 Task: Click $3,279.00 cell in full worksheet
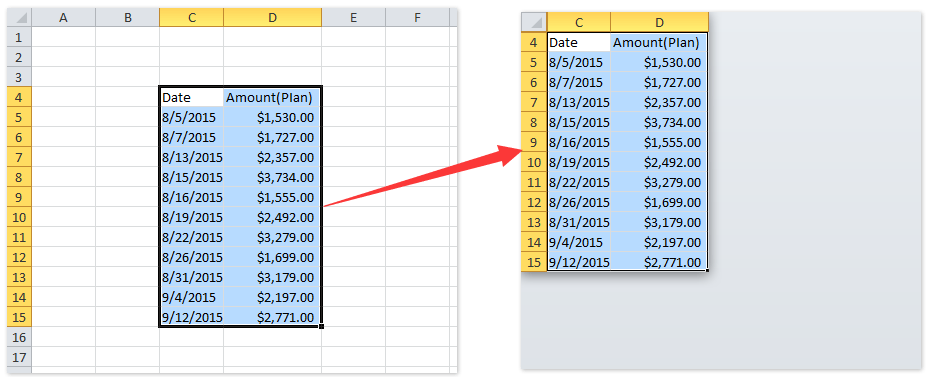click(x=273, y=237)
